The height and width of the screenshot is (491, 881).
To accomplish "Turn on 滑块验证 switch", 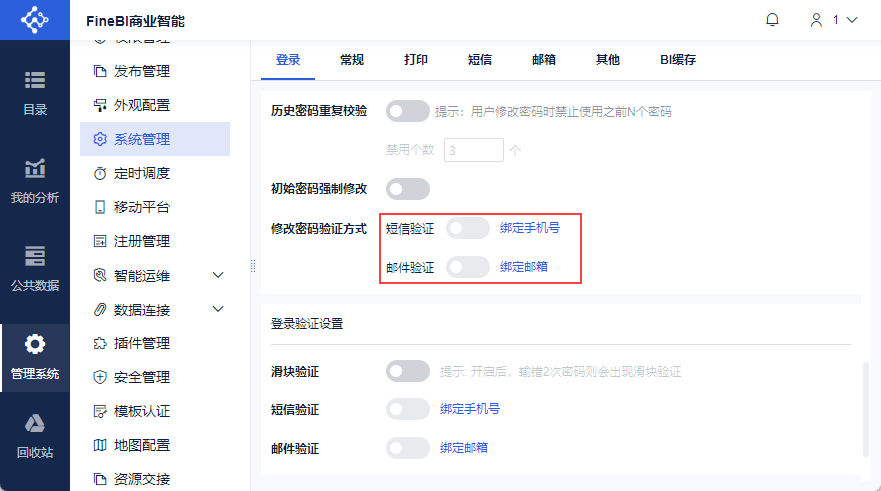I will [x=407, y=371].
